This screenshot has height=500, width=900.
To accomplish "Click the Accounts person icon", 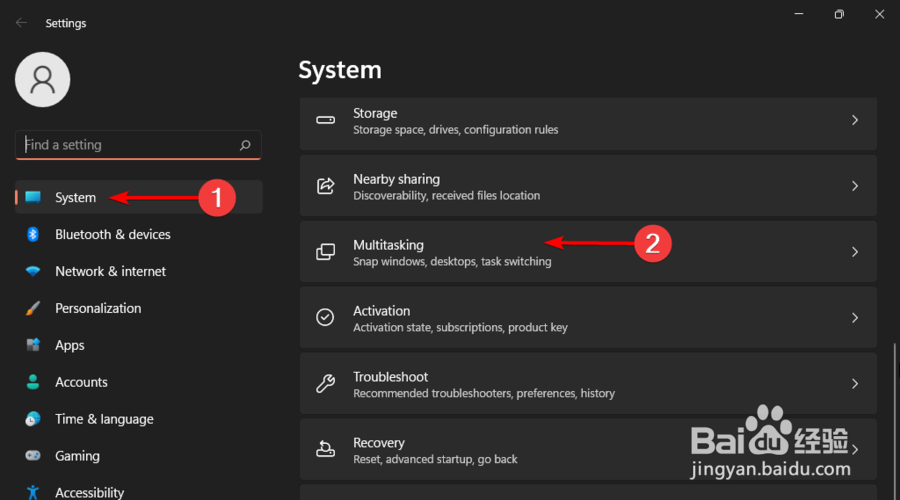I will pos(33,382).
